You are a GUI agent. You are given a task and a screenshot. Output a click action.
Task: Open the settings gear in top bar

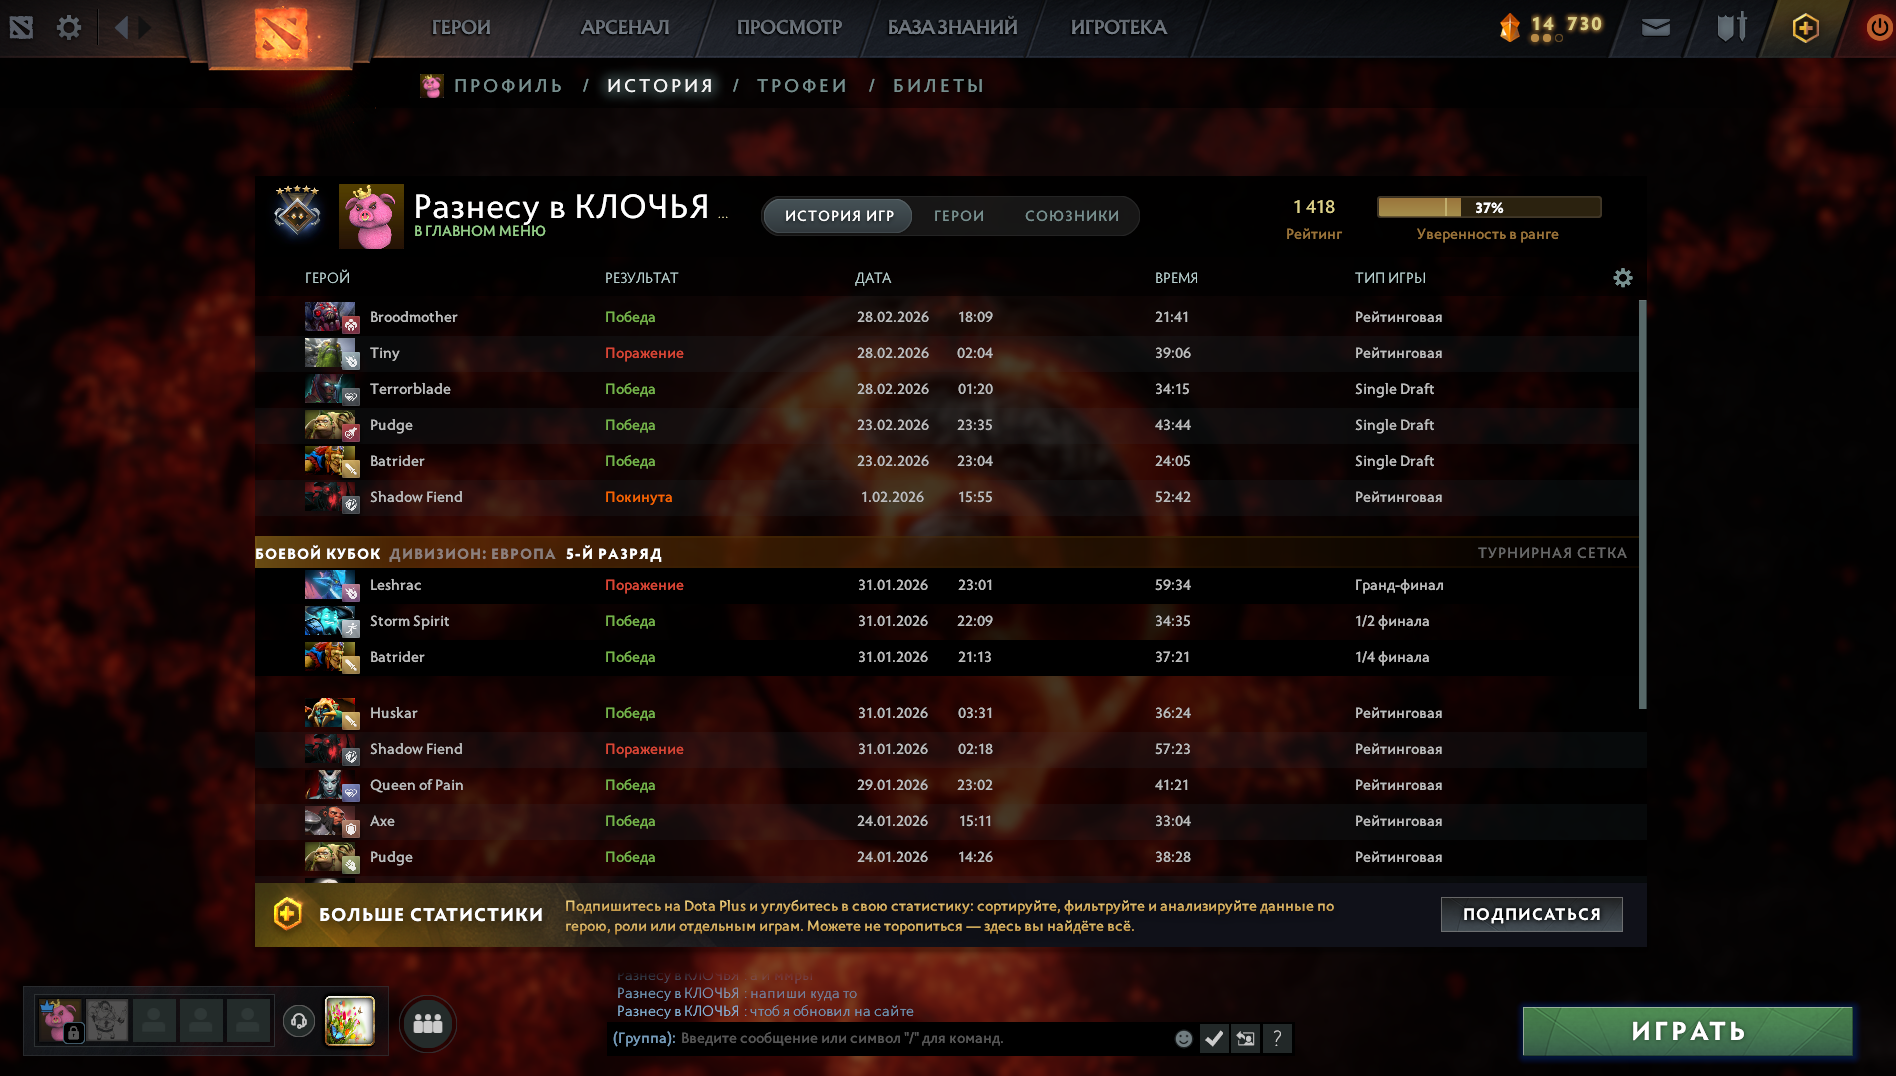point(69,27)
